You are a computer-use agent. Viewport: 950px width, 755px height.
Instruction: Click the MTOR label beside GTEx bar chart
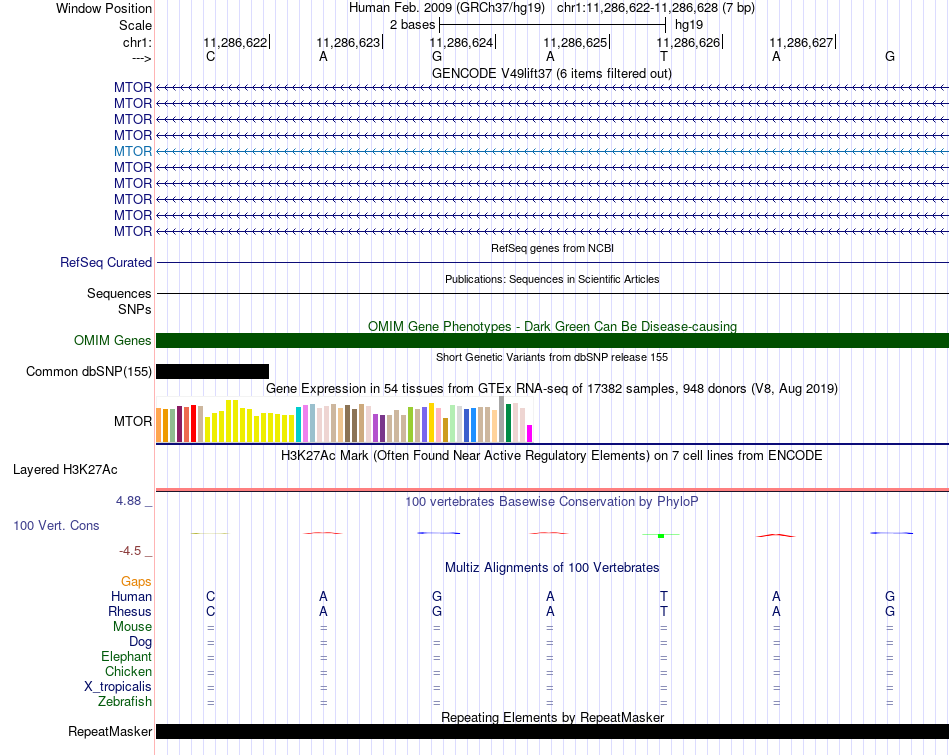133,421
